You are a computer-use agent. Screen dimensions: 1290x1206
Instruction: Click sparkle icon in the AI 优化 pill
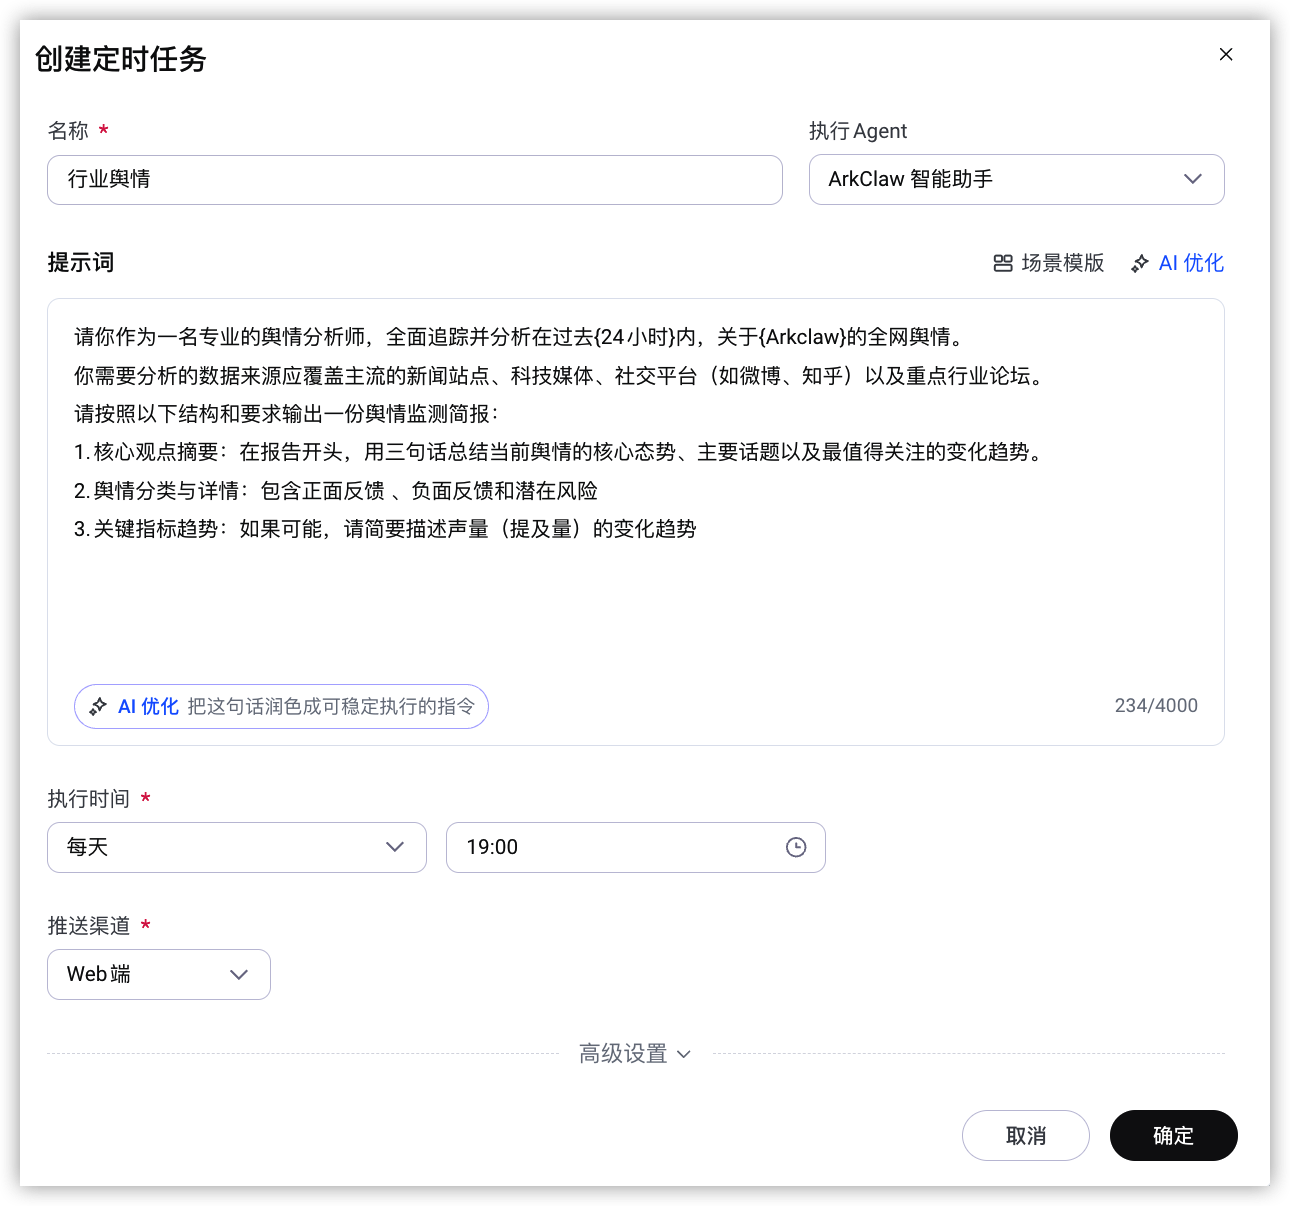[98, 707]
